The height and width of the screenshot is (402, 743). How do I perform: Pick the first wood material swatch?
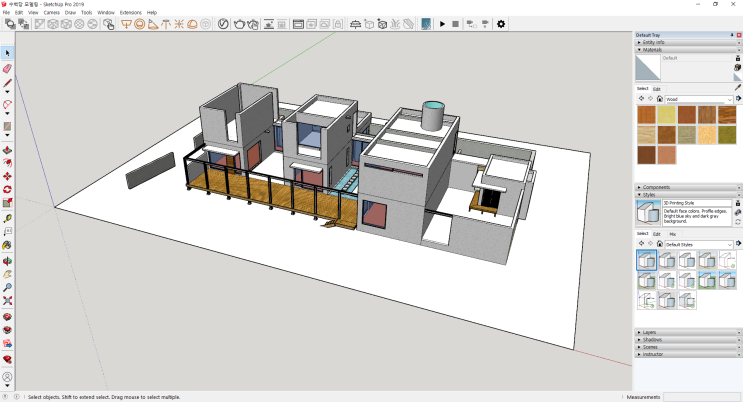pos(646,115)
